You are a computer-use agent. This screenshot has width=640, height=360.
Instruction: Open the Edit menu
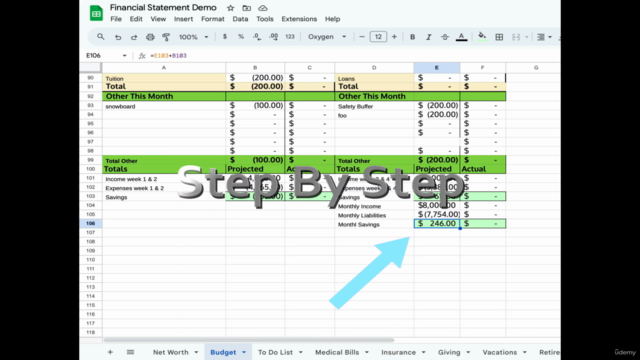[136, 19]
